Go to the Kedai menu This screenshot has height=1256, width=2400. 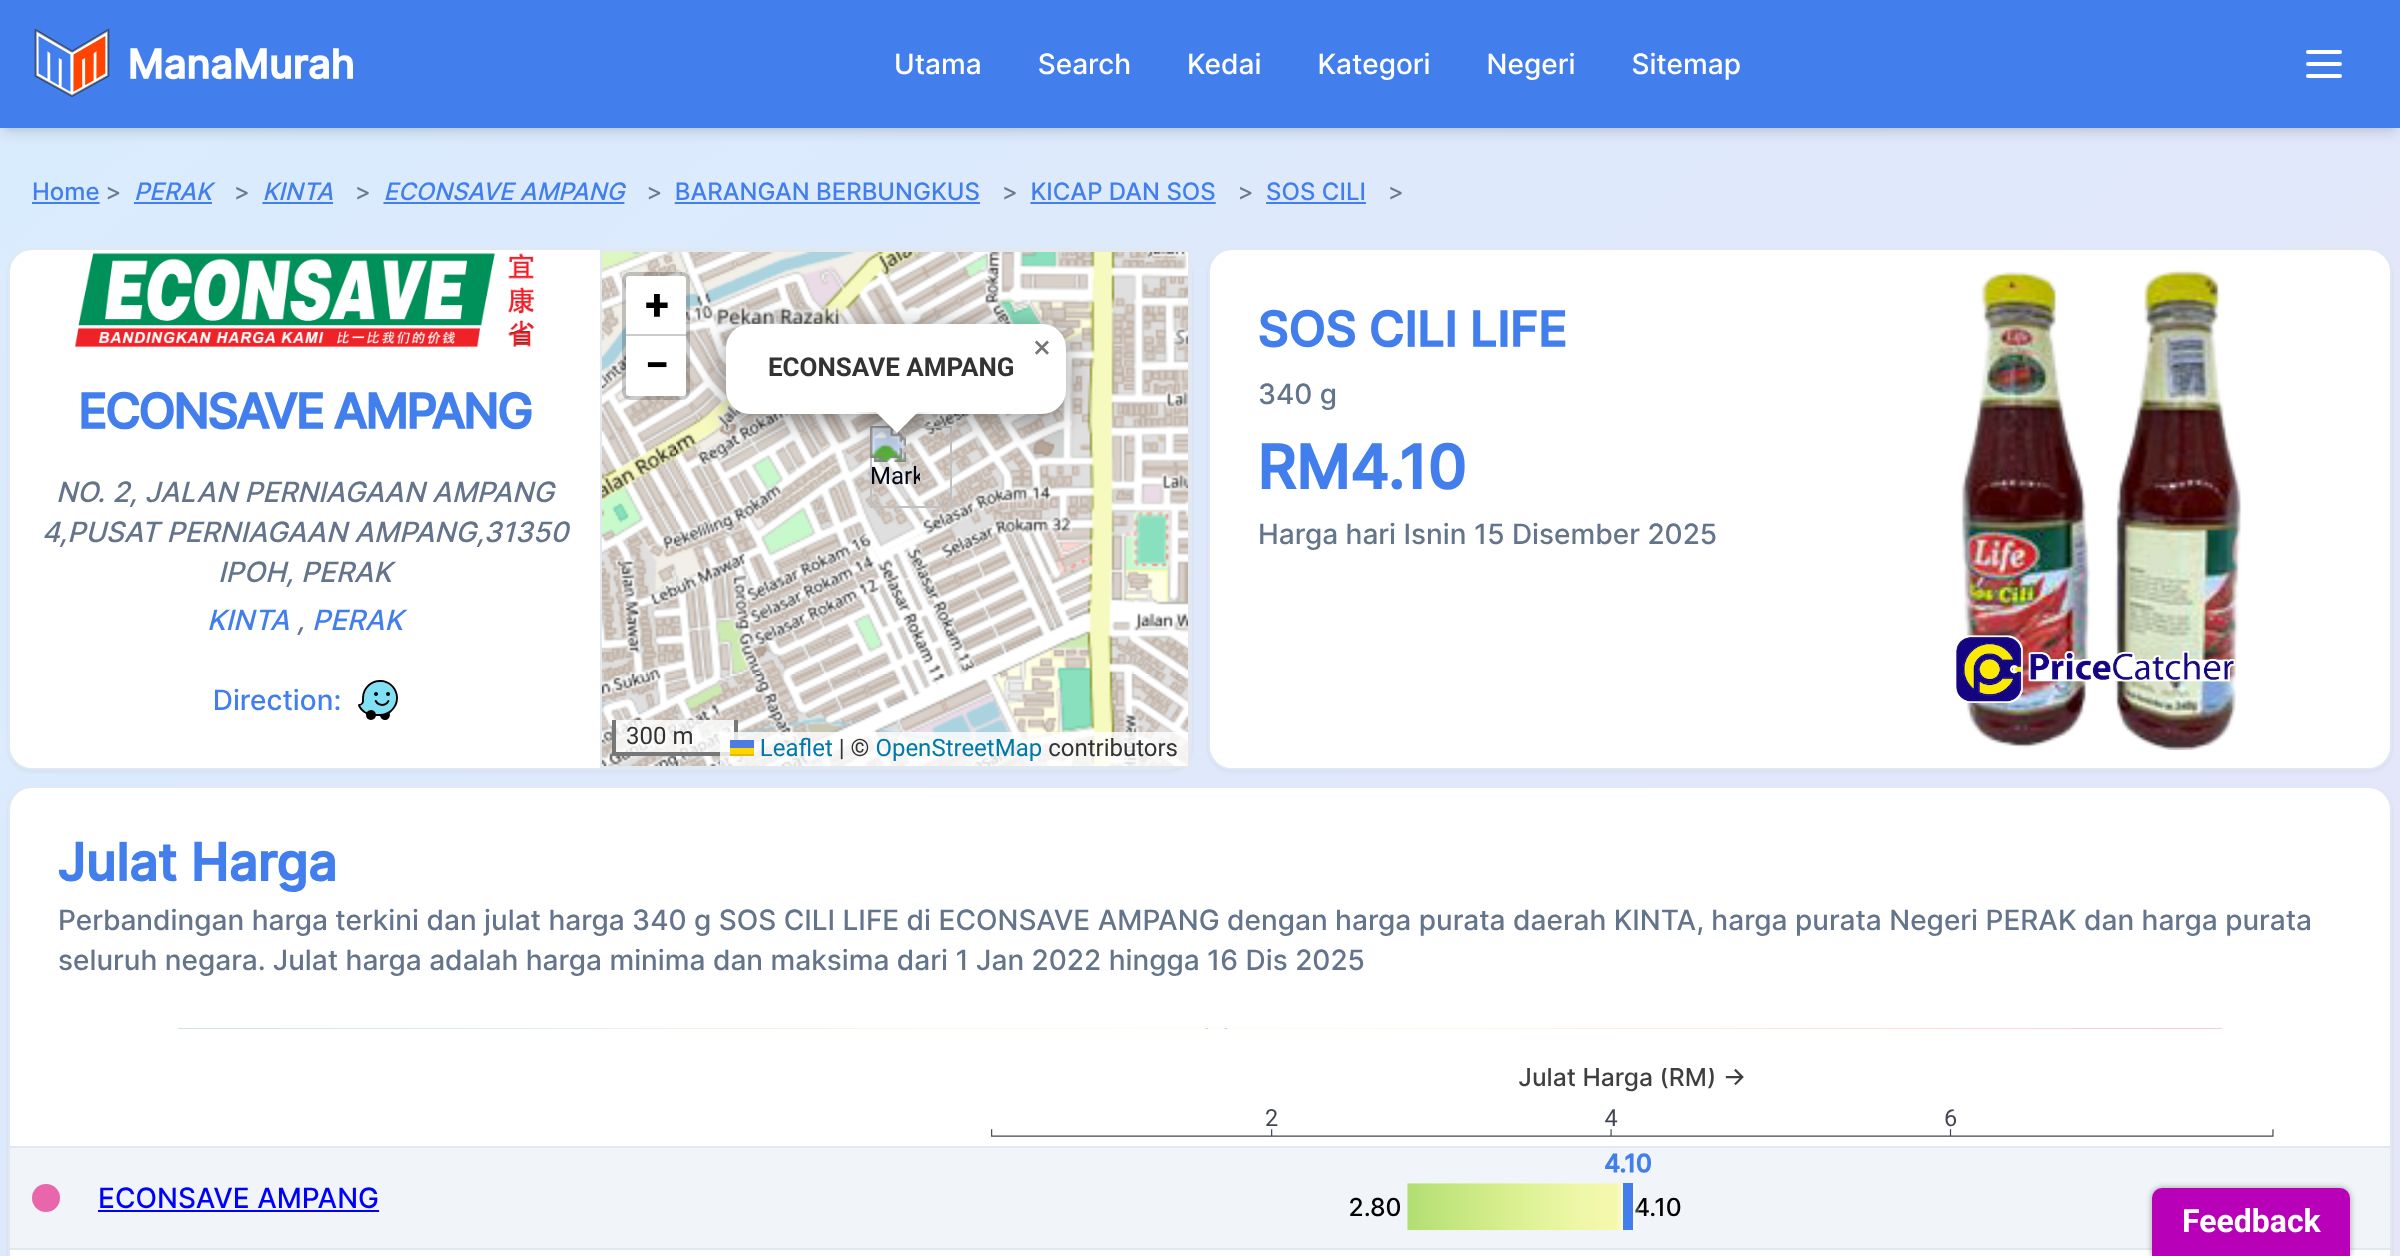1223,64
